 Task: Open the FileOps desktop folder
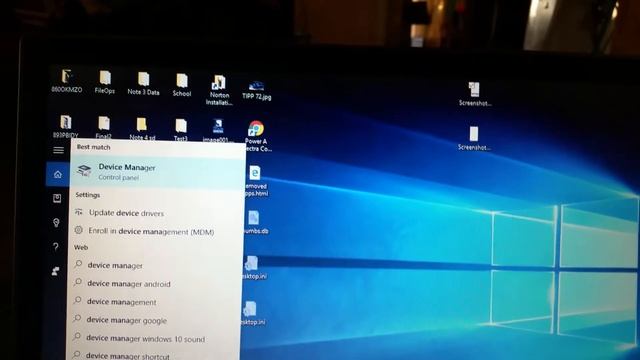pyautogui.click(x=105, y=82)
